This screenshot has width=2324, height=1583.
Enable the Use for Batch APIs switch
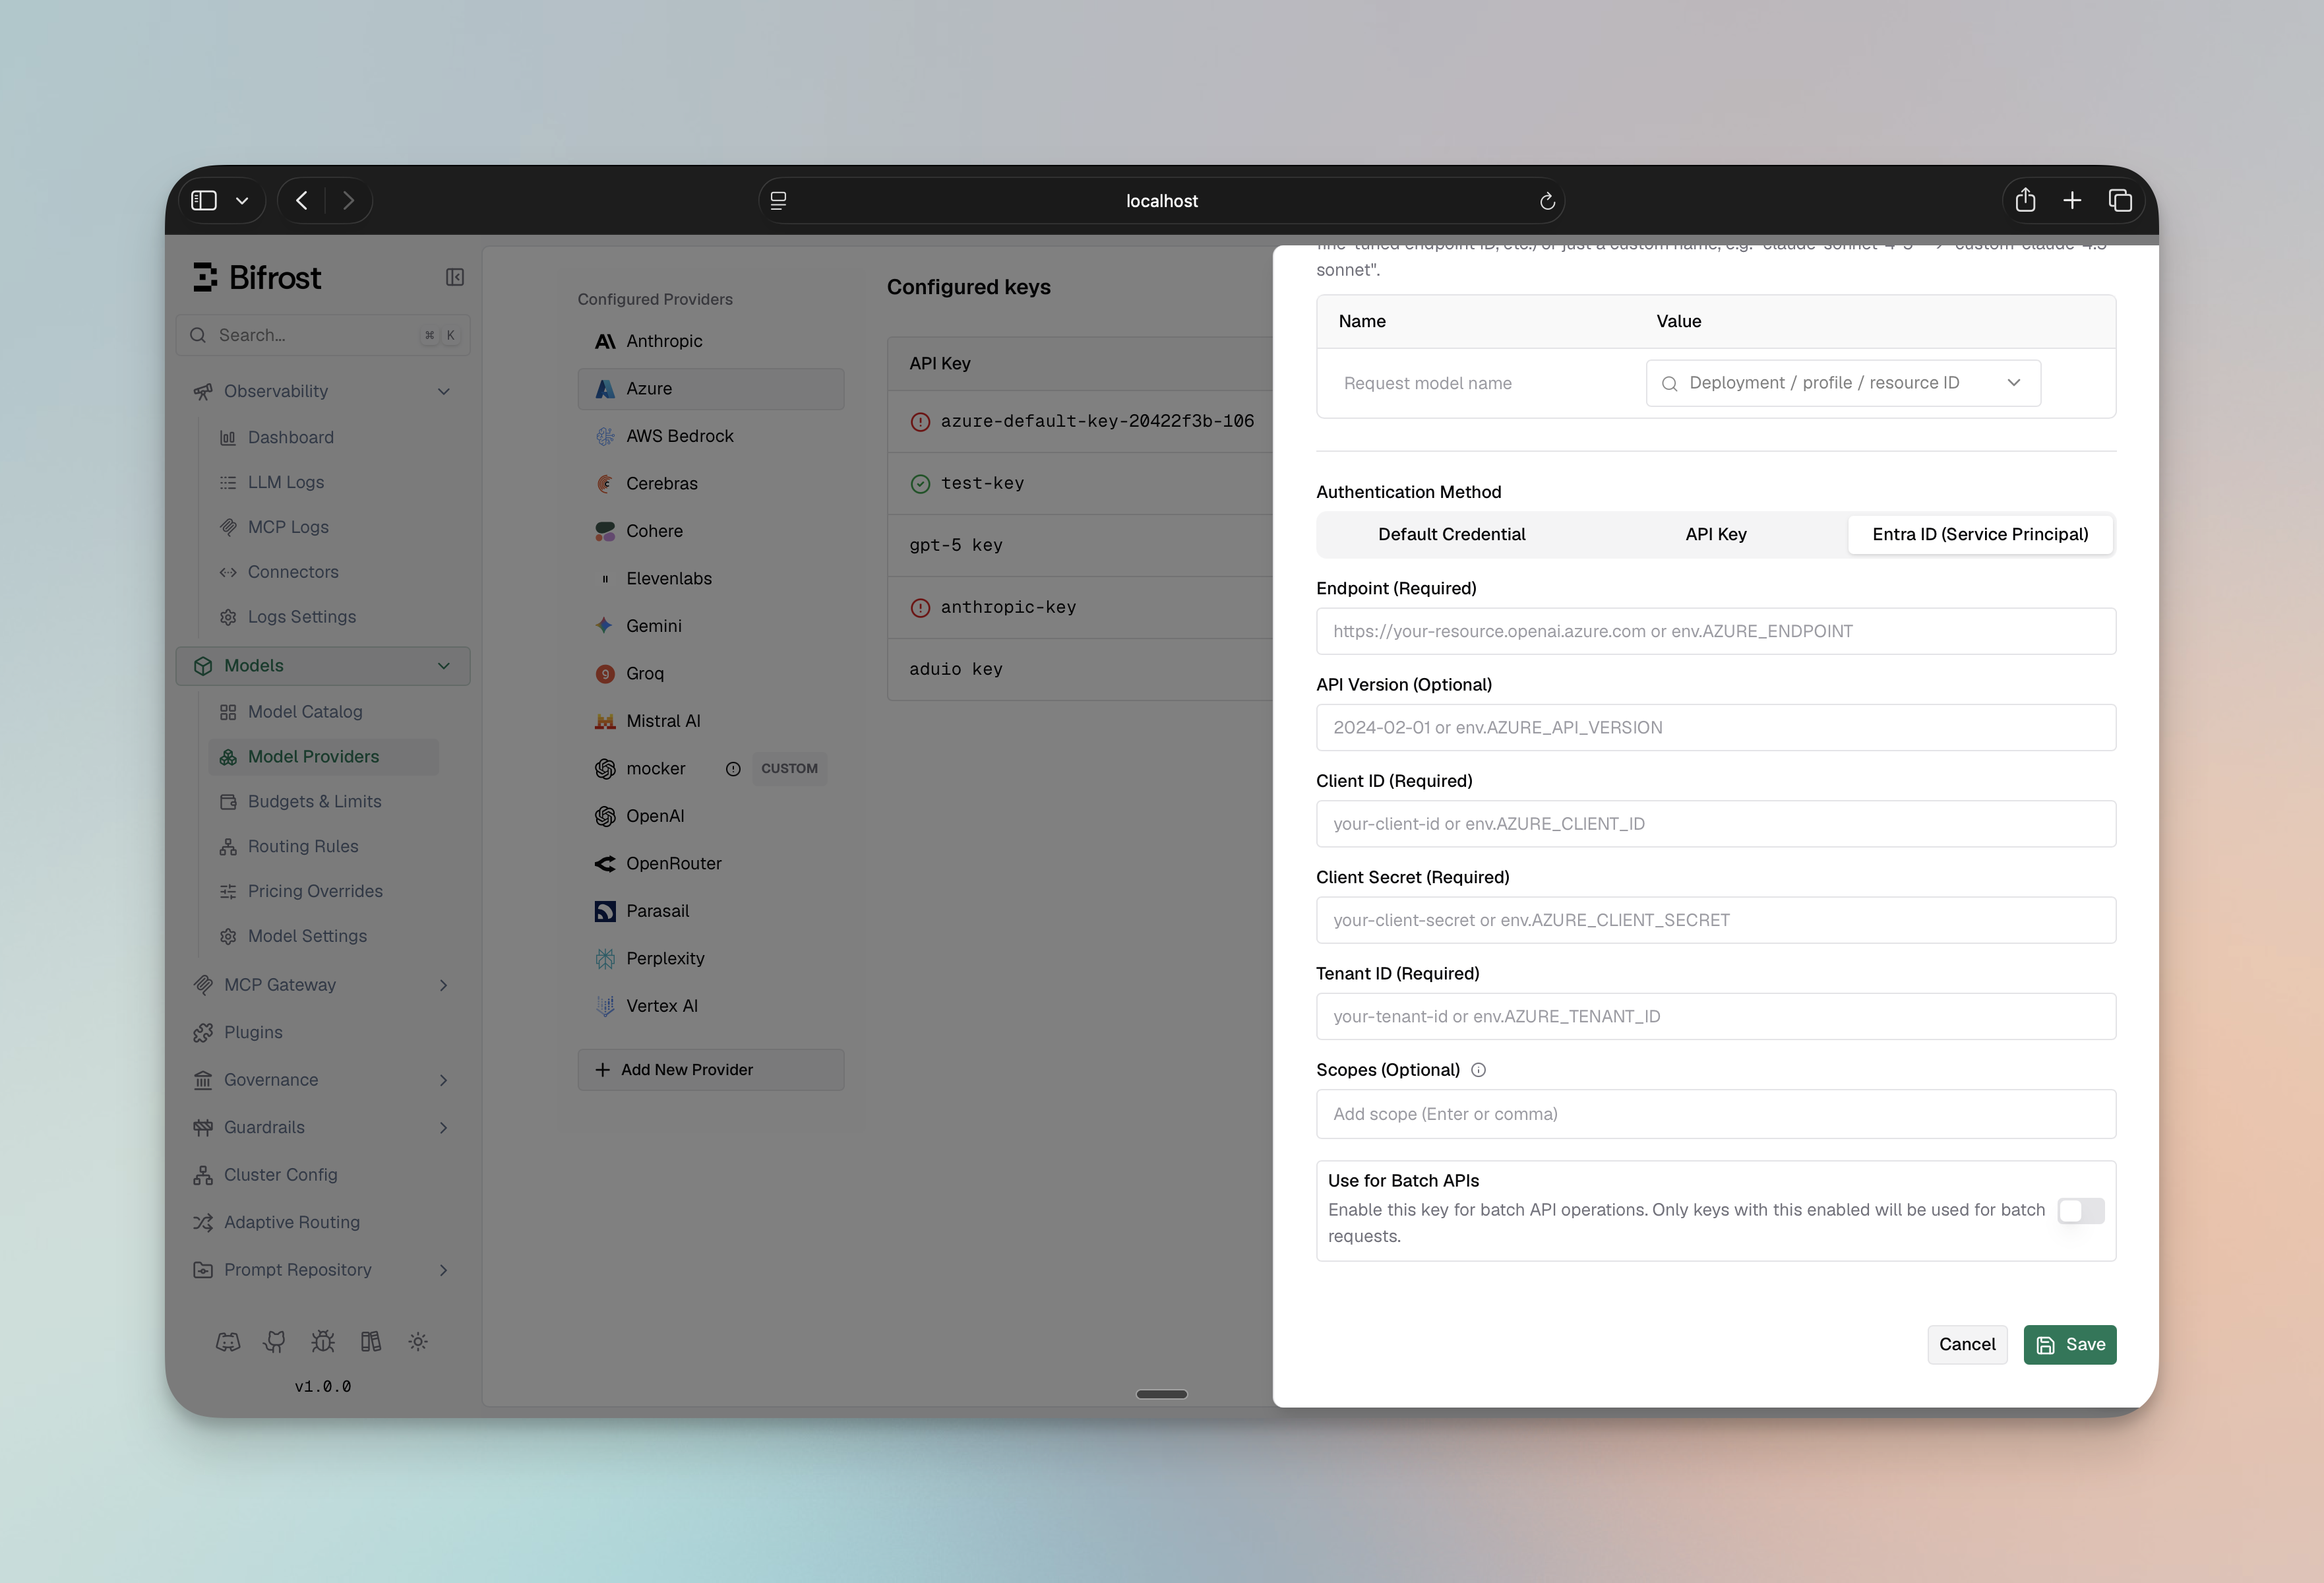2080,1210
